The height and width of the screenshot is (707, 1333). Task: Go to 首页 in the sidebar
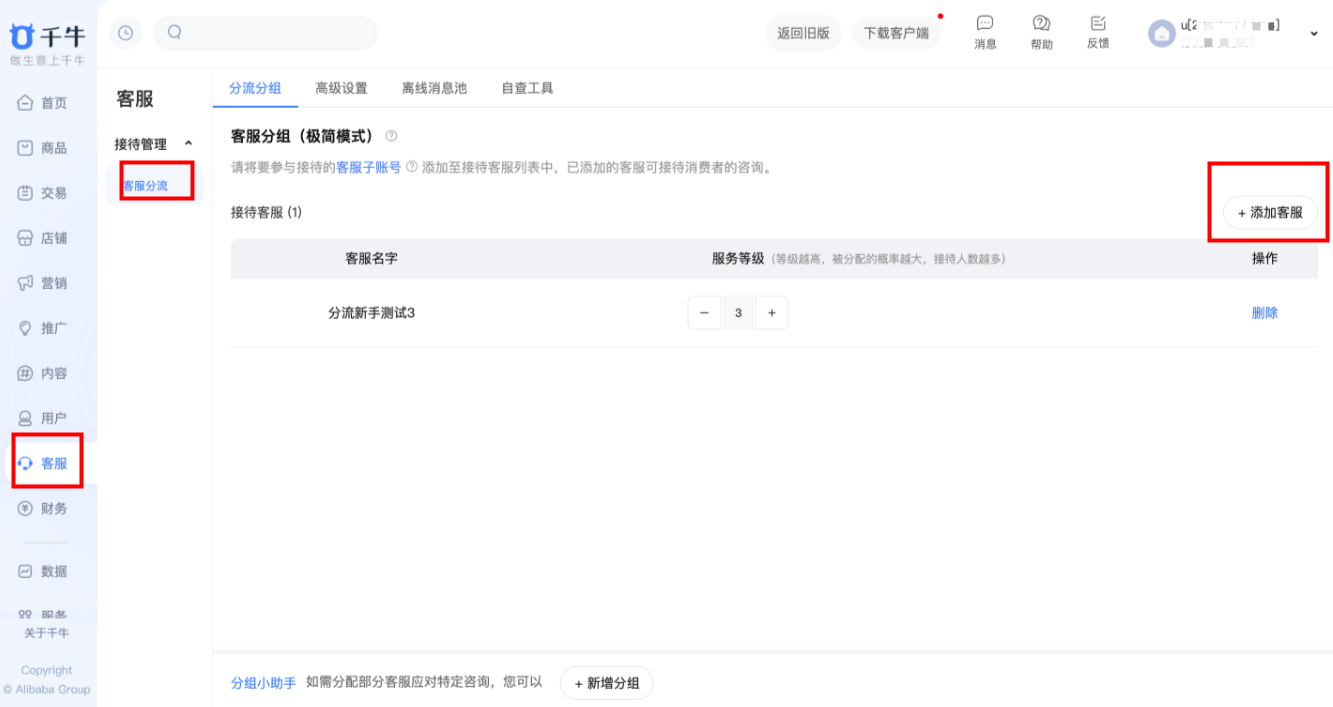pos(43,103)
